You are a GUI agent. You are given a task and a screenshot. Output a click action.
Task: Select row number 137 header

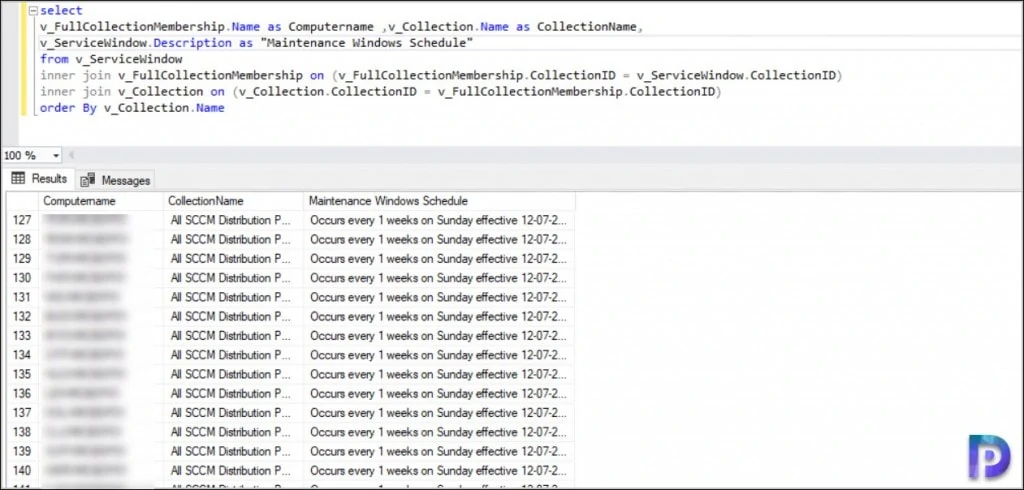[22, 413]
